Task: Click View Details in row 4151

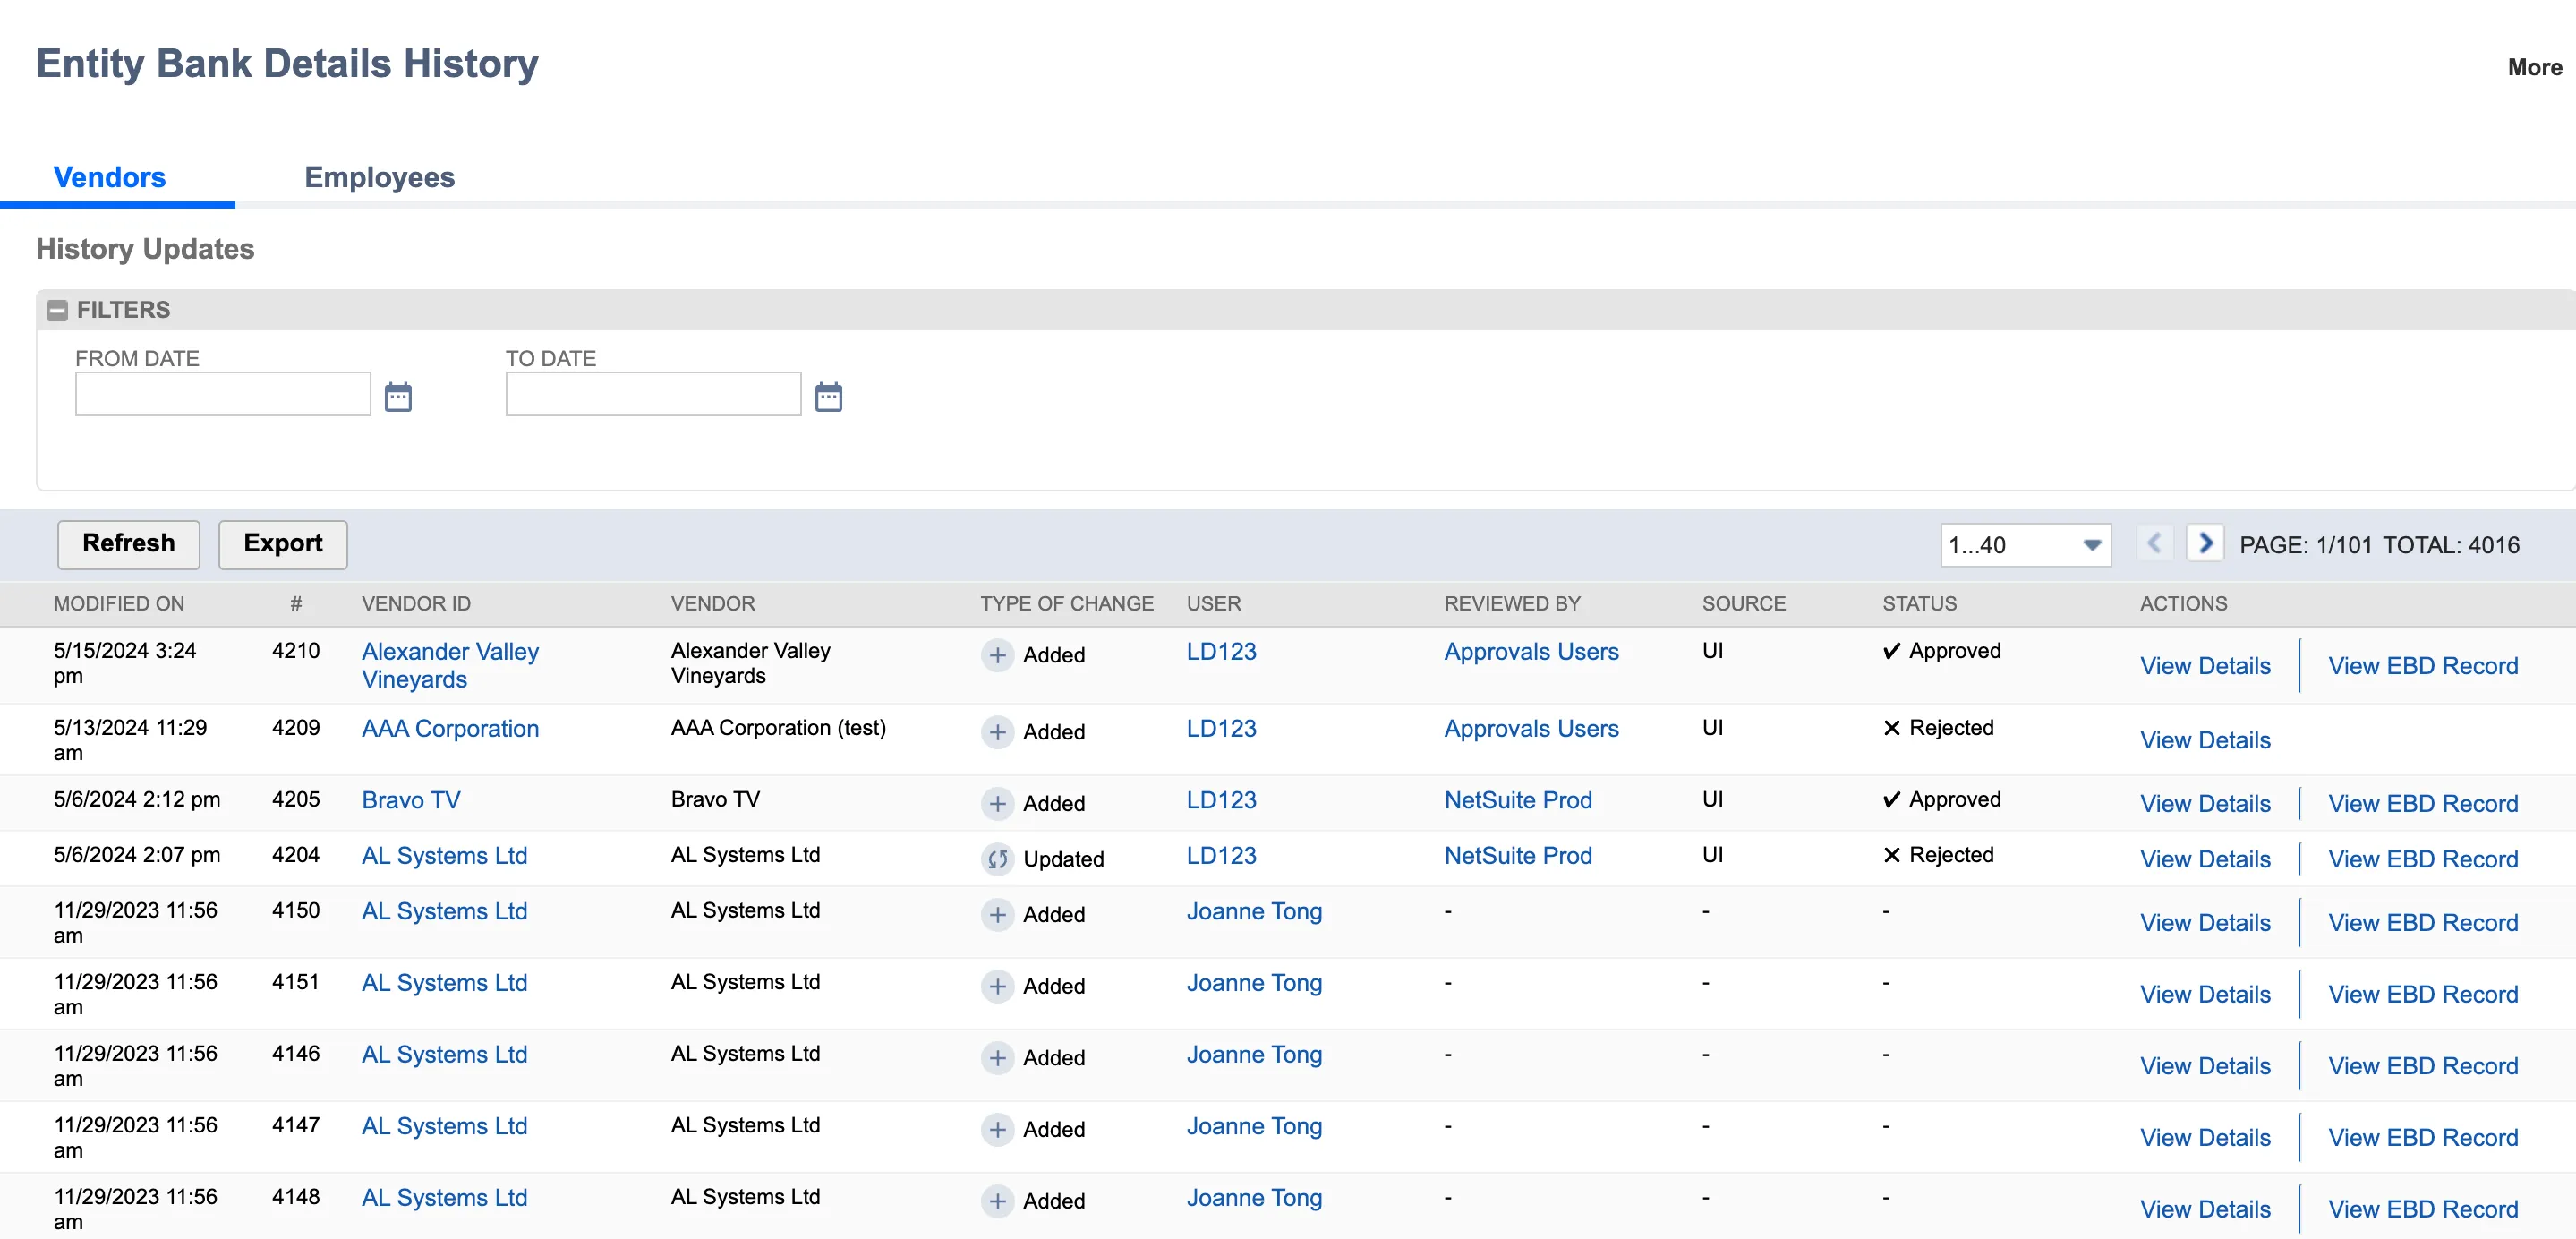Action: coord(2205,995)
